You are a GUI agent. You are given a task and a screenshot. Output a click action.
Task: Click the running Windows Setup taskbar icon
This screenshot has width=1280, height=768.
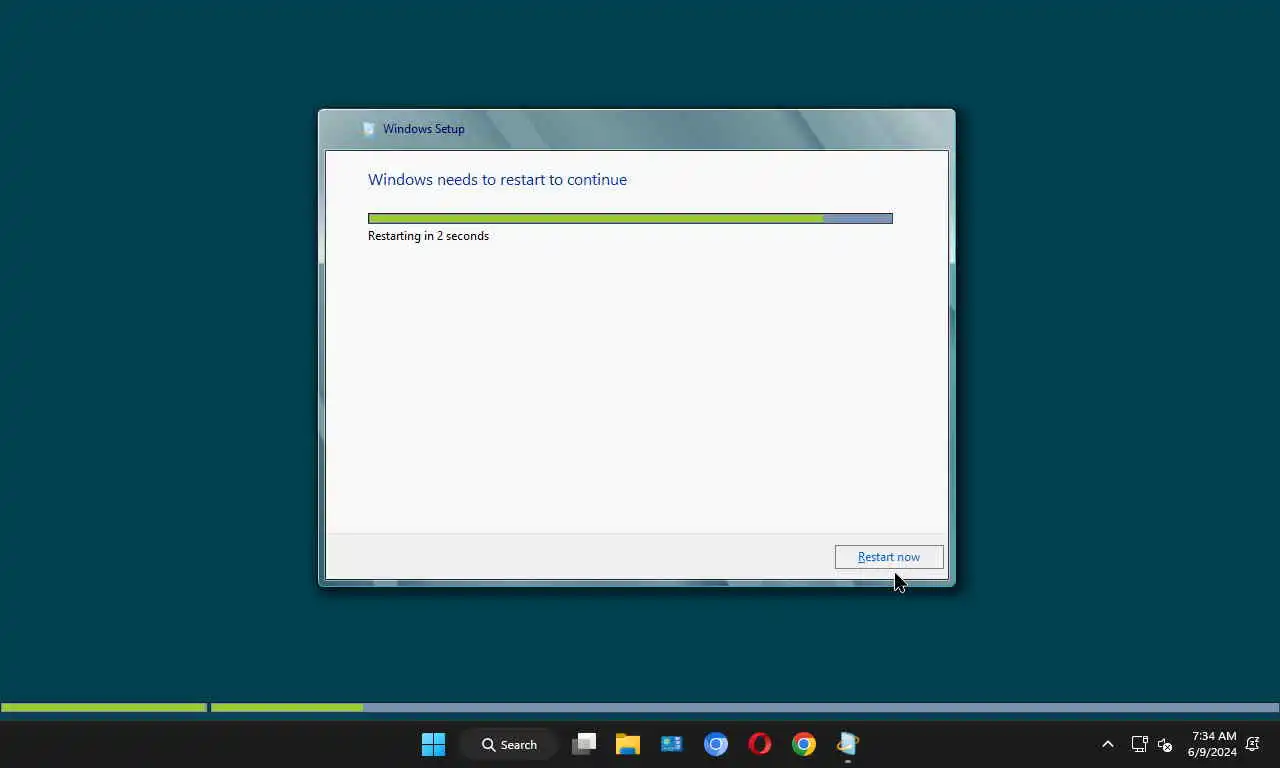(x=848, y=744)
